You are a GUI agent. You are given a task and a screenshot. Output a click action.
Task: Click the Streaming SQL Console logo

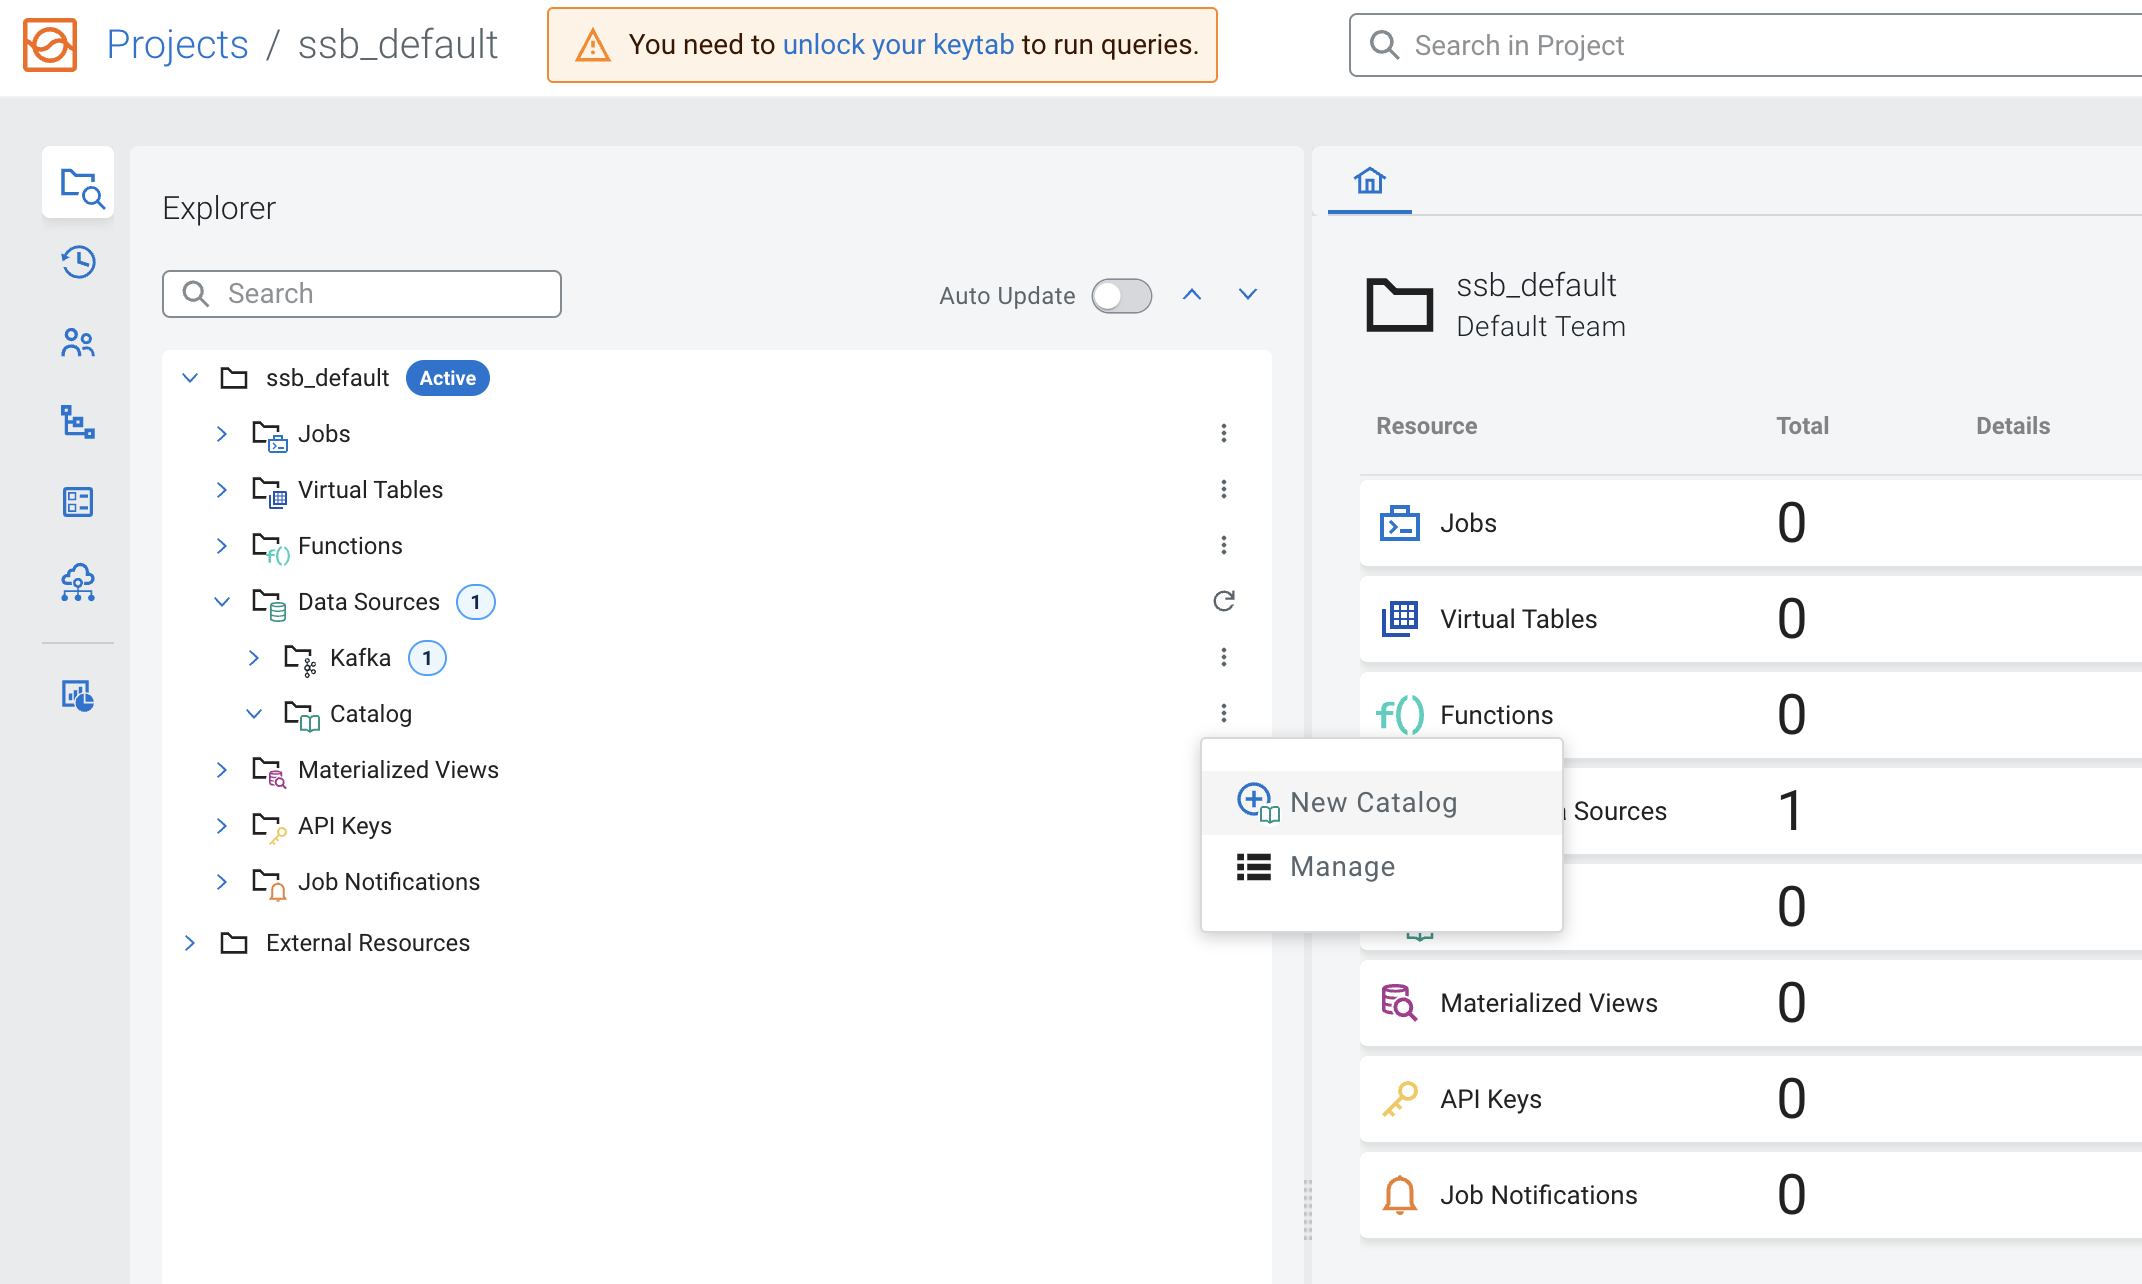click(x=50, y=45)
